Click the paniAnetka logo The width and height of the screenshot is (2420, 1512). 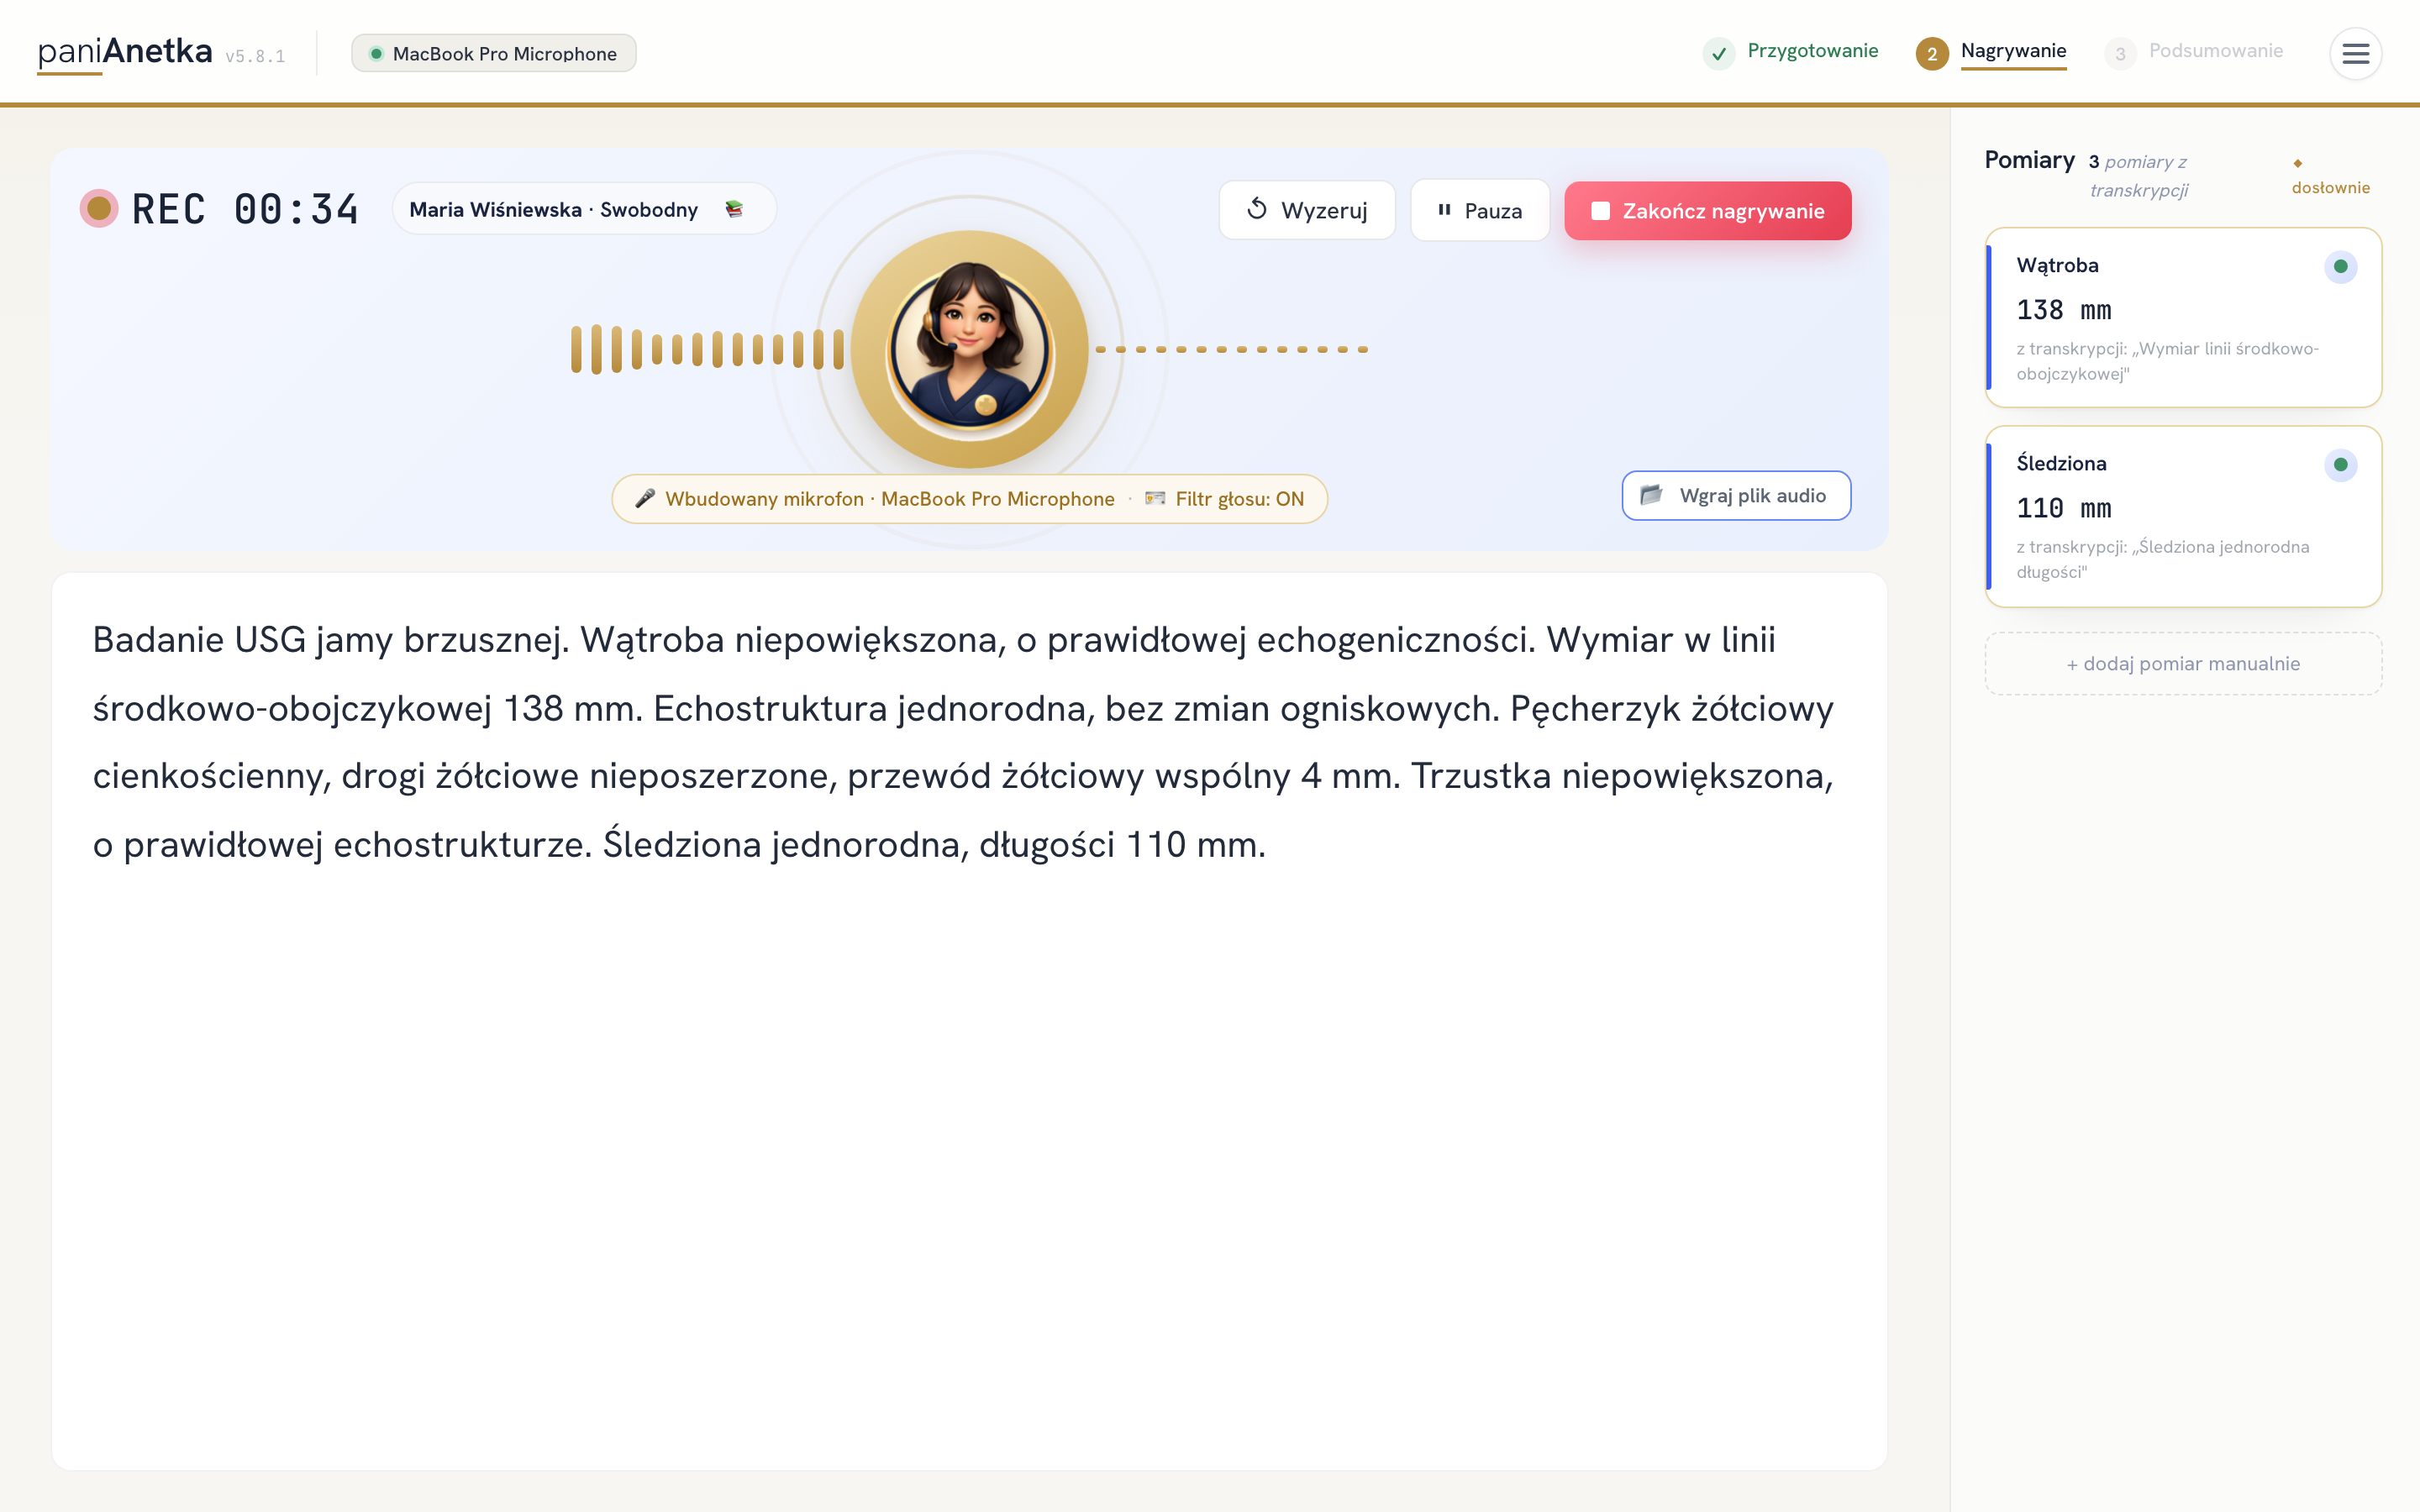[x=125, y=51]
